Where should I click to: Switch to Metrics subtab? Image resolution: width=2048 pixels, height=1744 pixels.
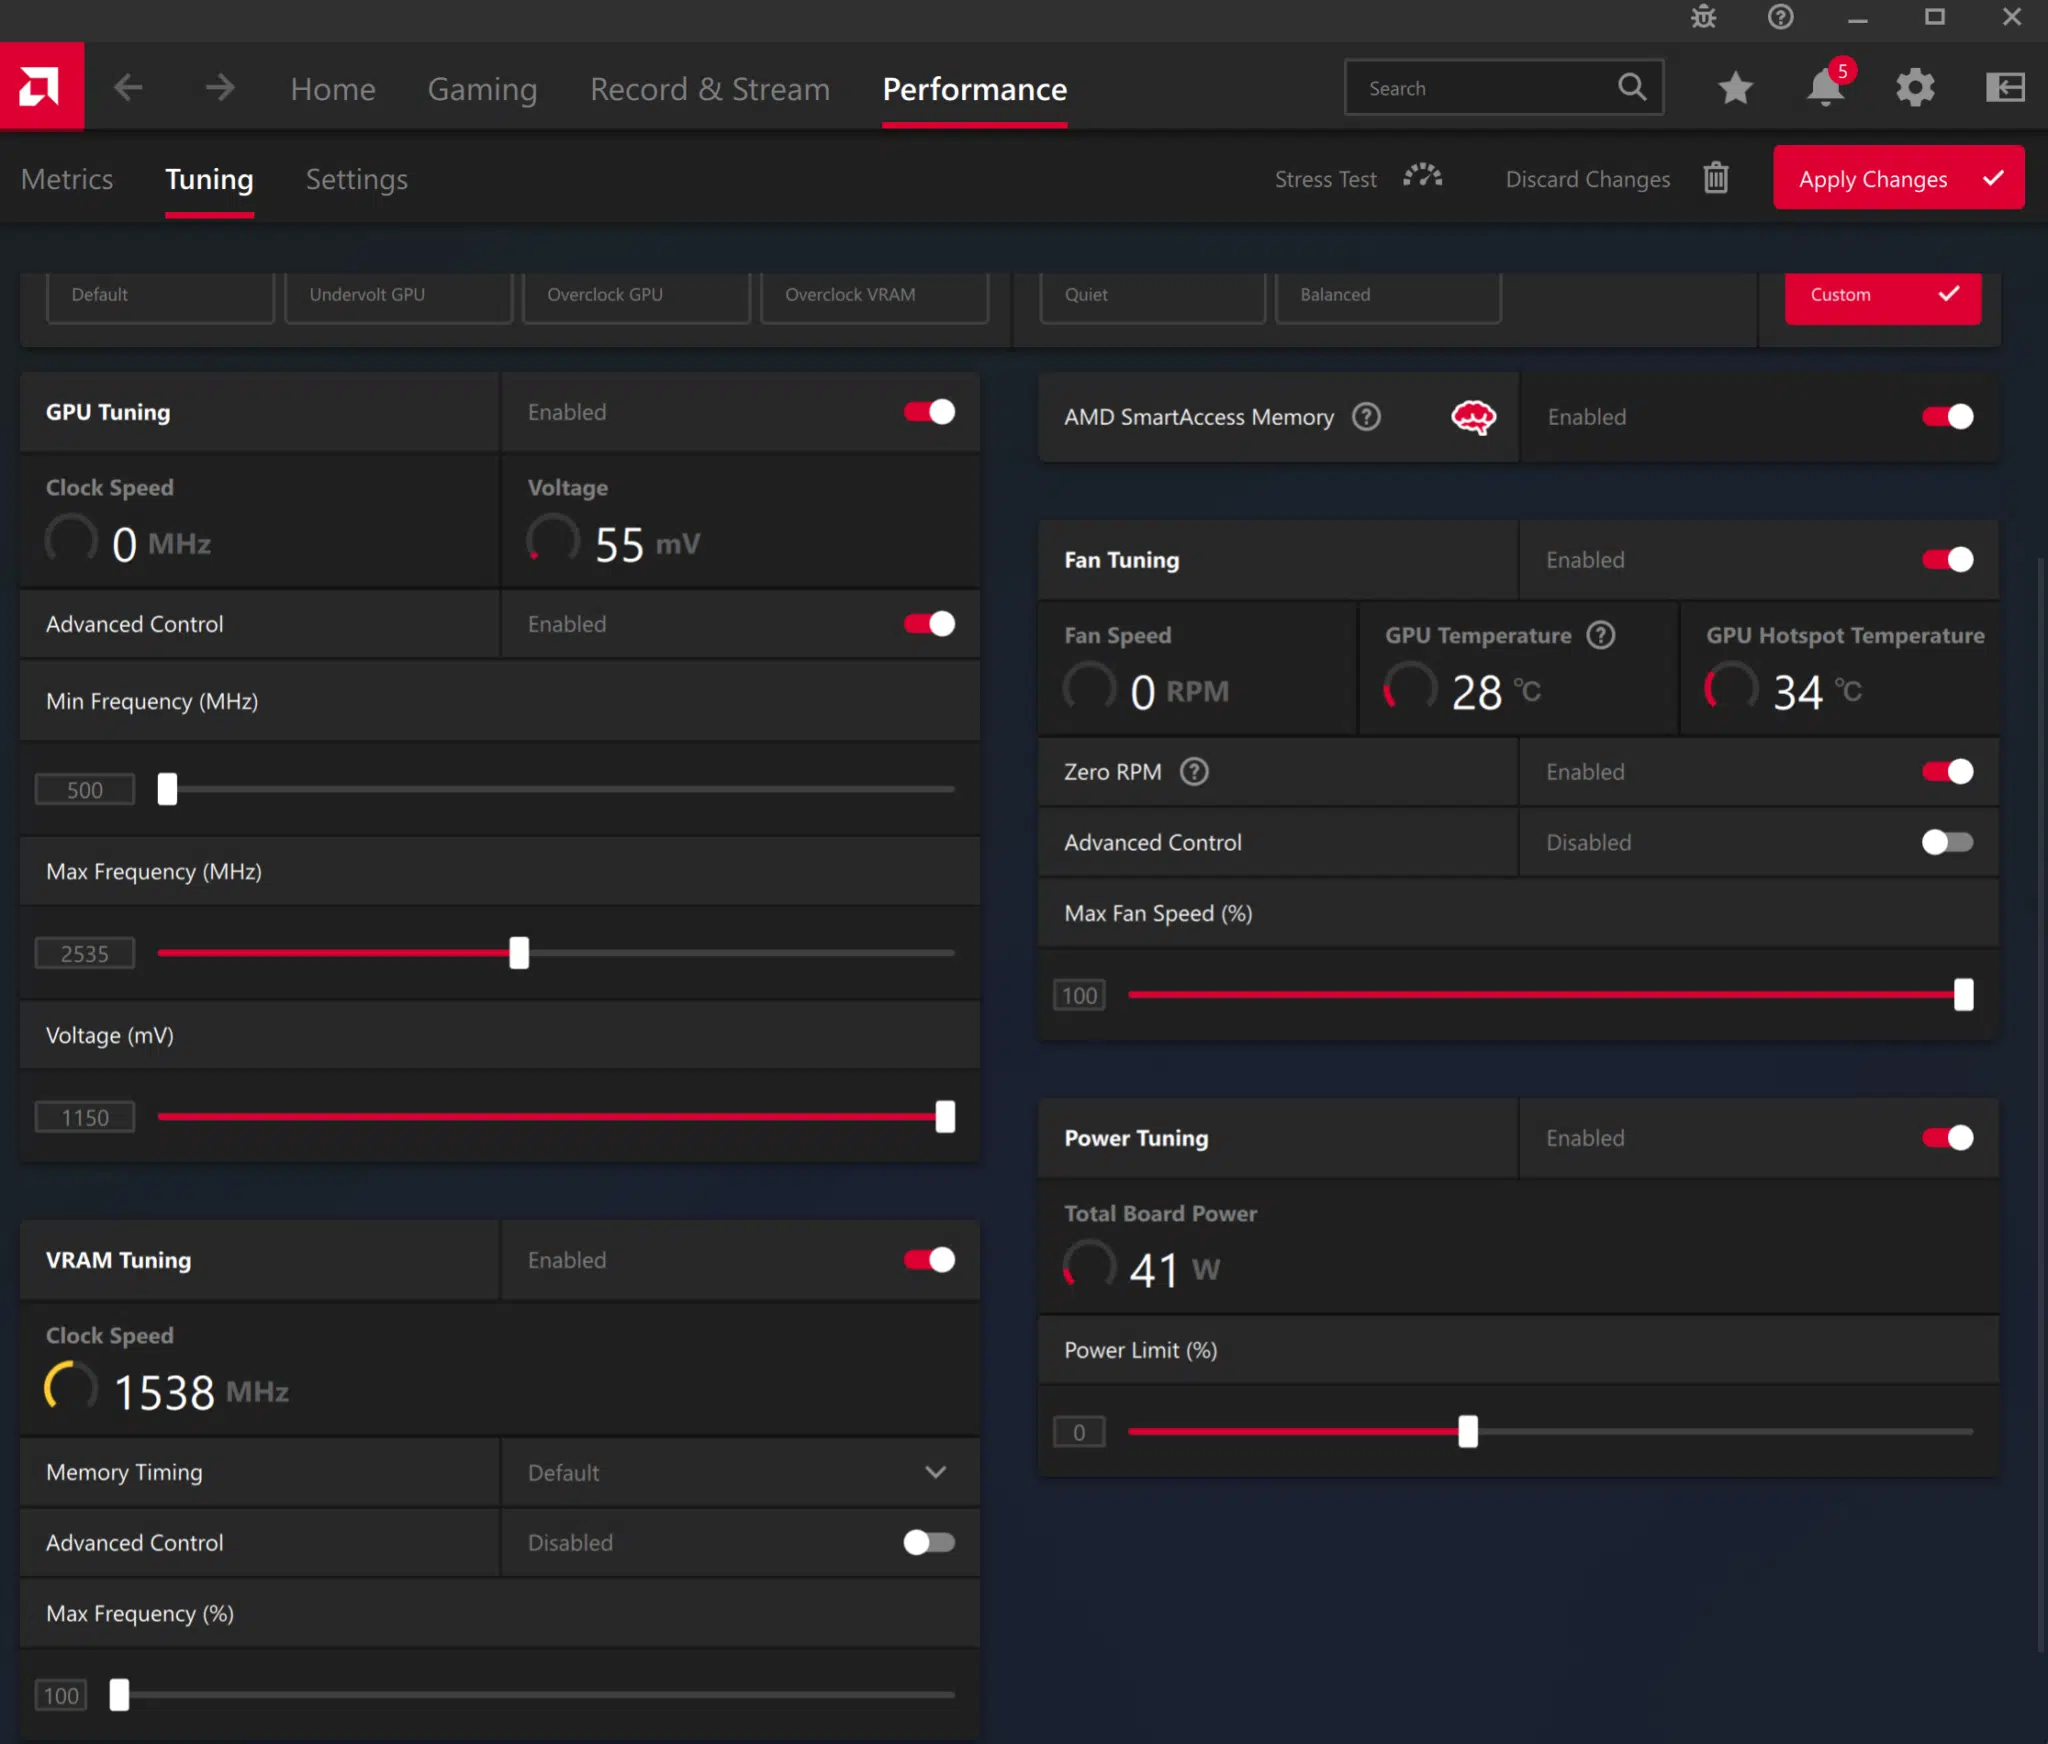(x=67, y=179)
